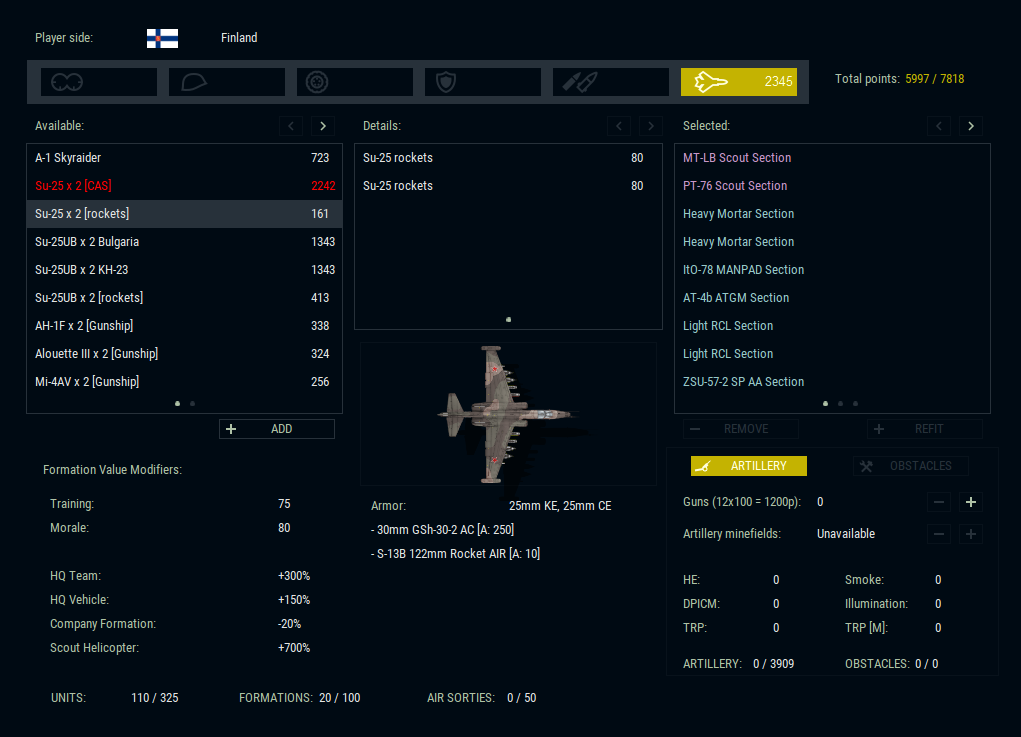Viewport: 1021px width, 737px height.
Task: Go to previous page of Selected list
Action: [939, 126]
